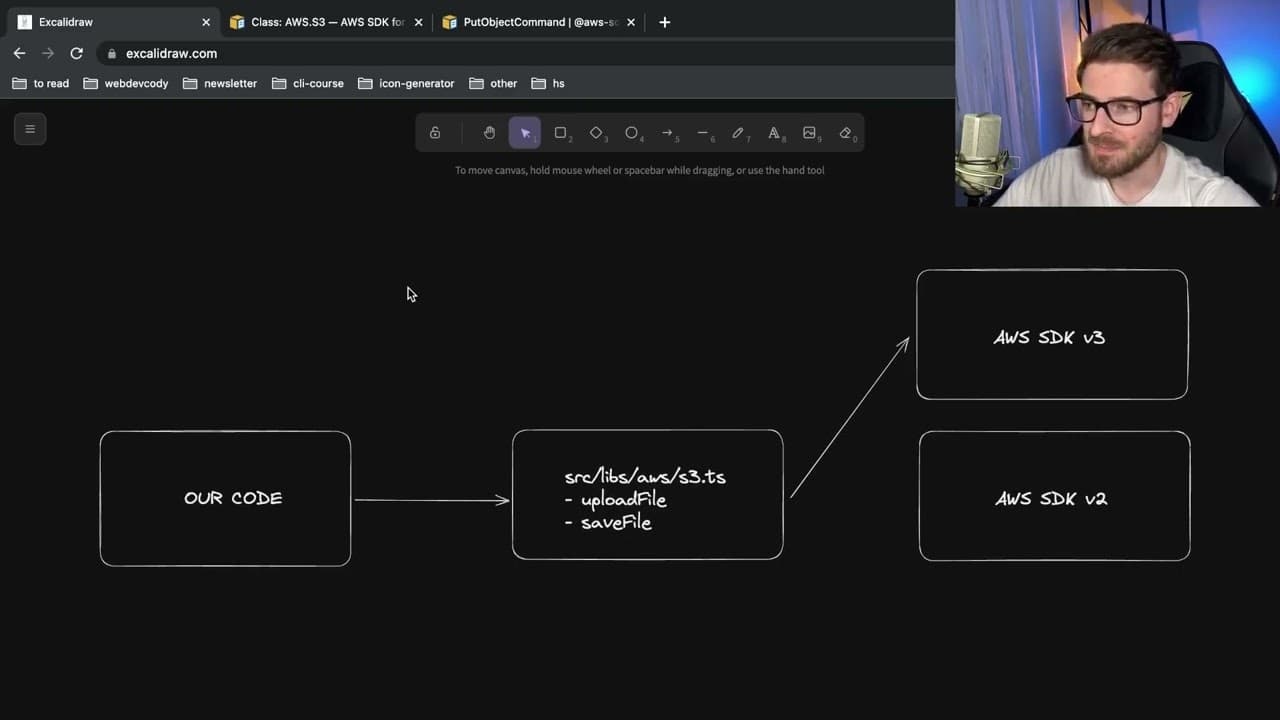This screenshot has height=720, width=1280.
Task: Go back in browser history
Action: [x=19, y=53]
